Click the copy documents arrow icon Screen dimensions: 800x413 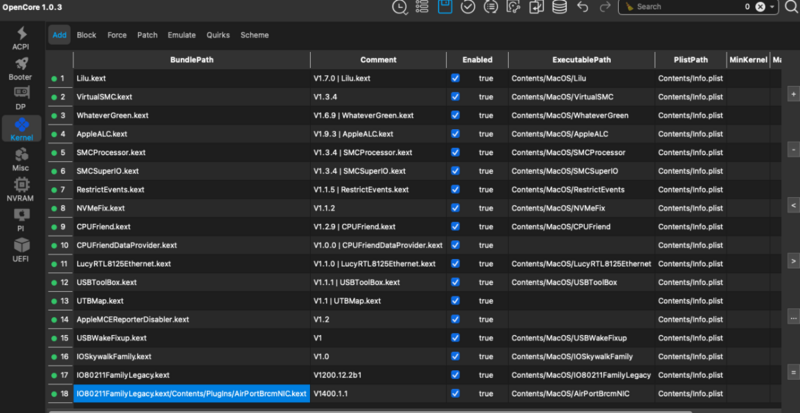[536, 7]
